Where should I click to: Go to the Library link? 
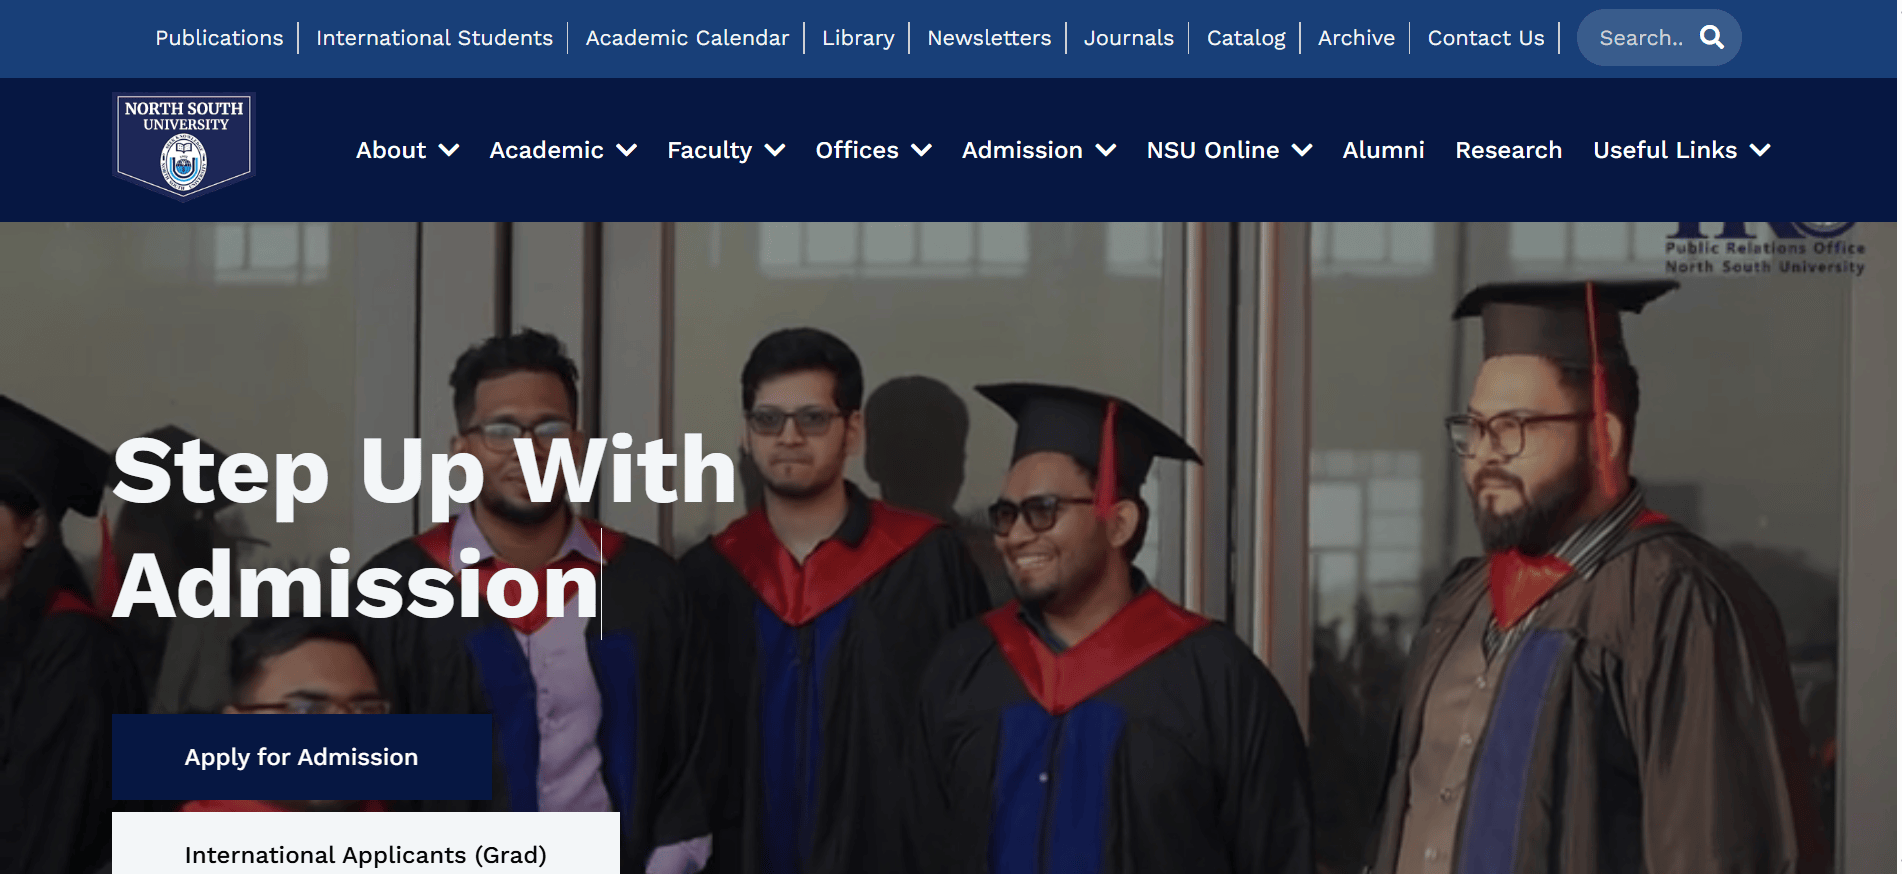point(858,38)
